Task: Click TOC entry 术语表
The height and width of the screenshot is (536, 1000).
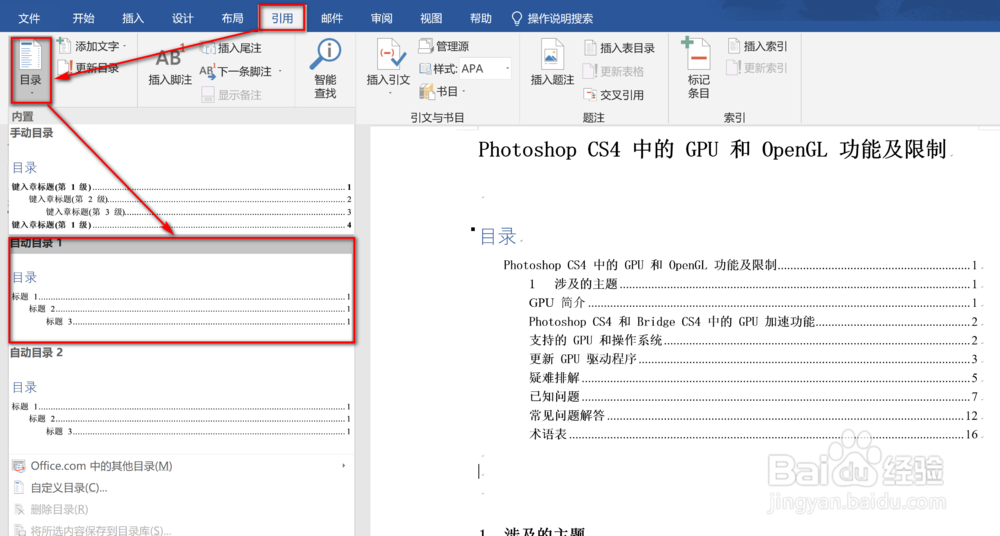Action: (752, 434)
